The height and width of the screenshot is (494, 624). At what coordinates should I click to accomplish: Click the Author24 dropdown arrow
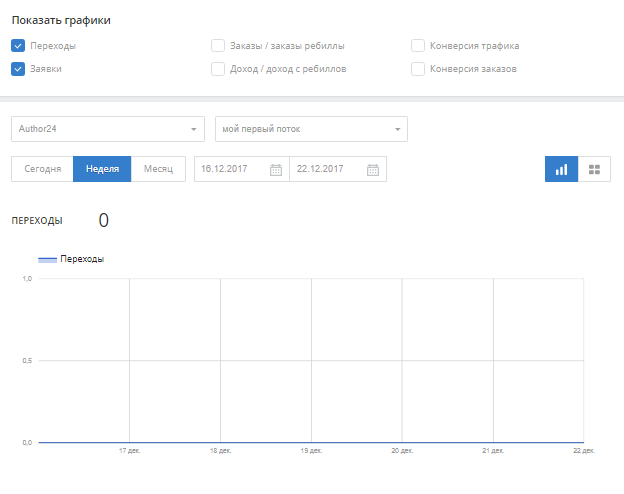194,129
